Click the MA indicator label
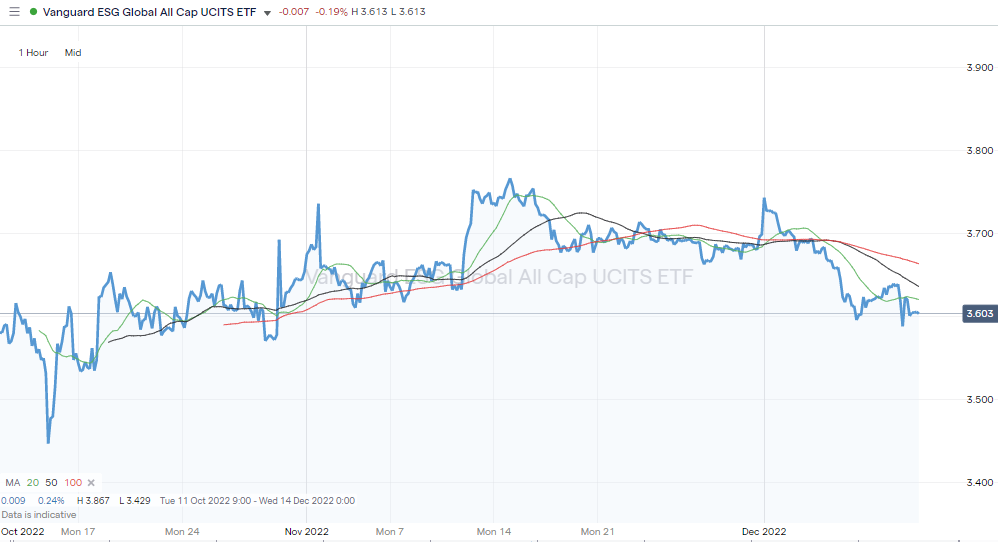 click(x=13, y=482)
